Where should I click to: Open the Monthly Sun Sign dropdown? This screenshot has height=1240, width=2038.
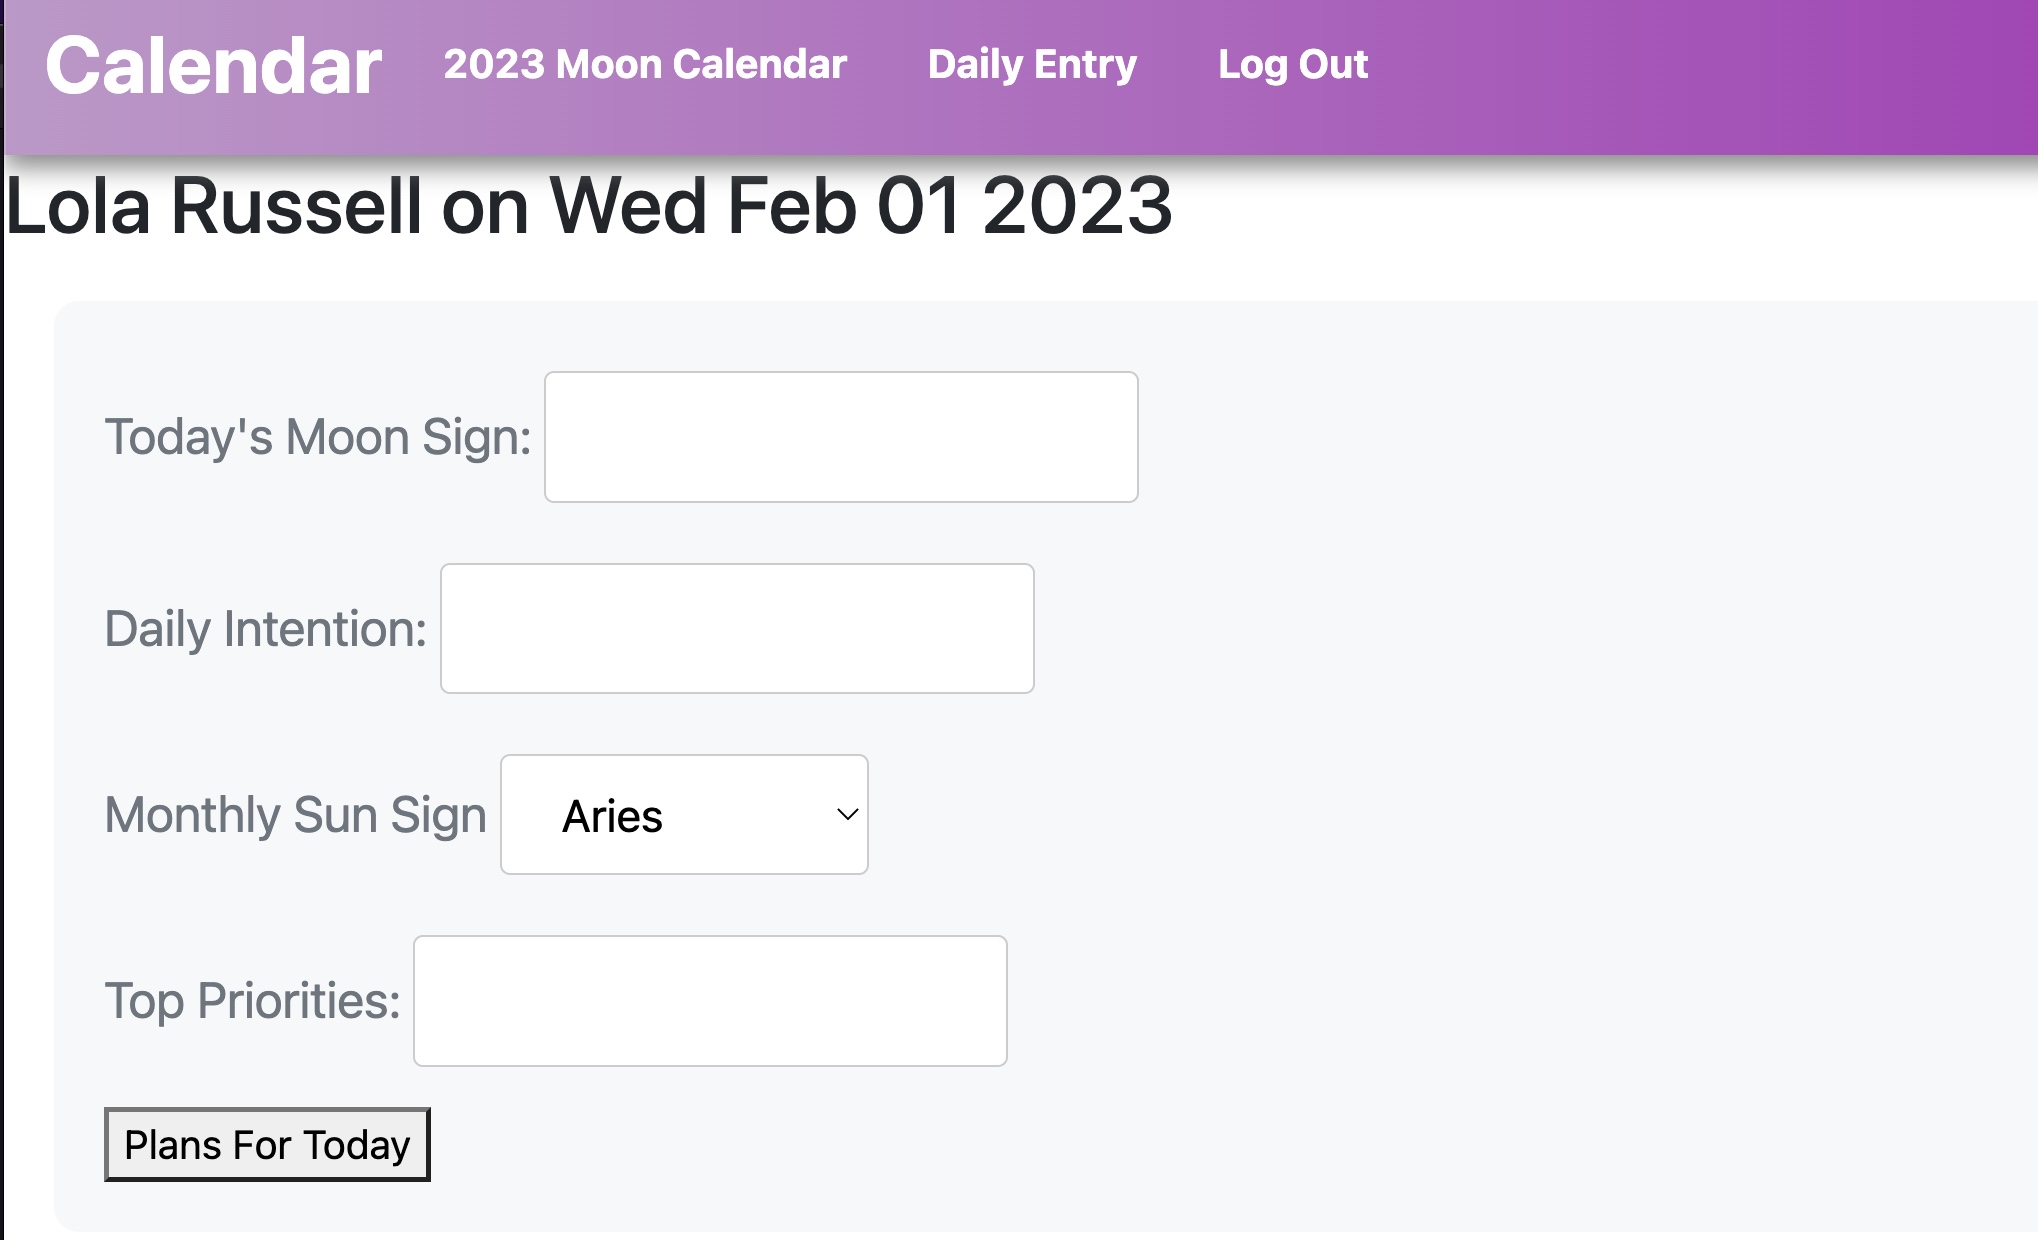point(684,815)
